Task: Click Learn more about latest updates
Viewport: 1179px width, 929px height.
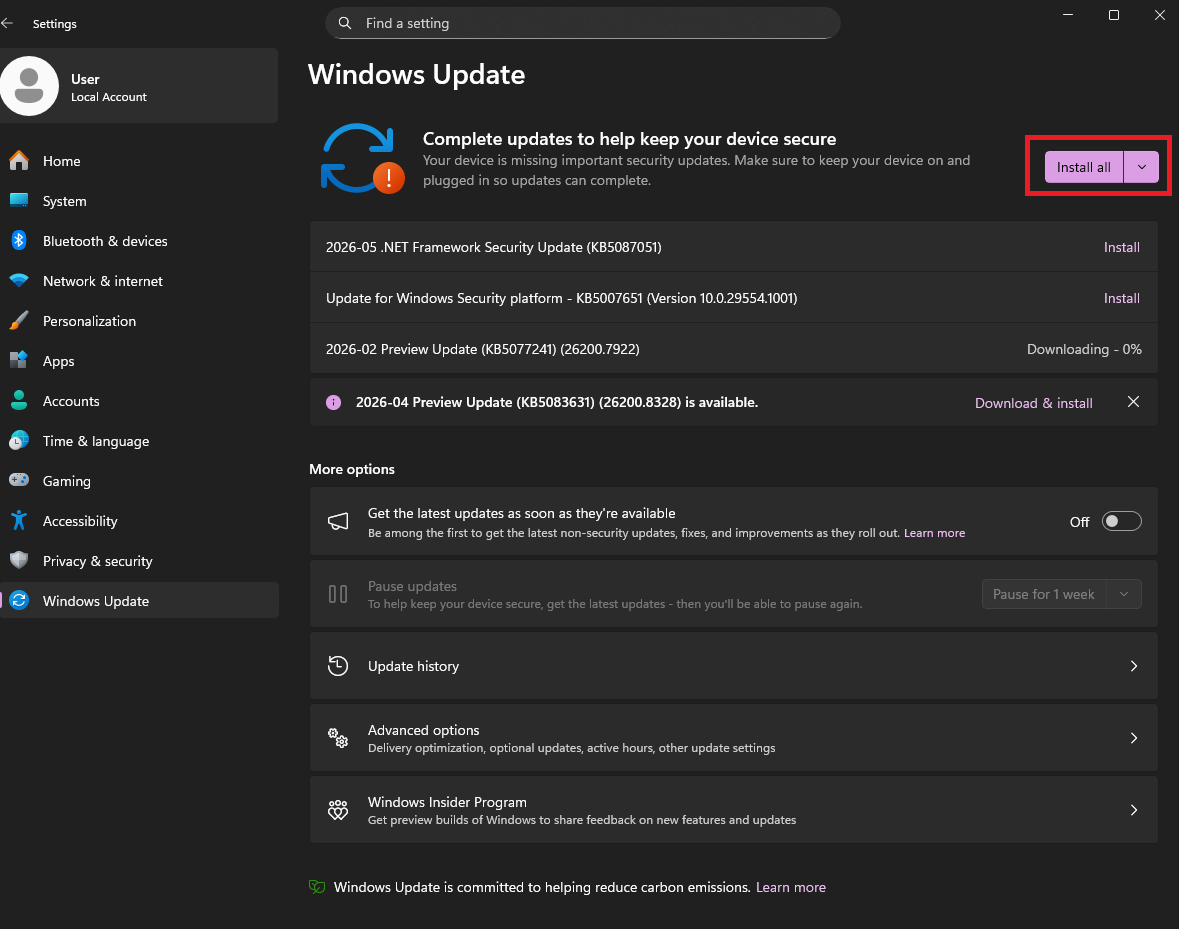Action: click(934, 533)
